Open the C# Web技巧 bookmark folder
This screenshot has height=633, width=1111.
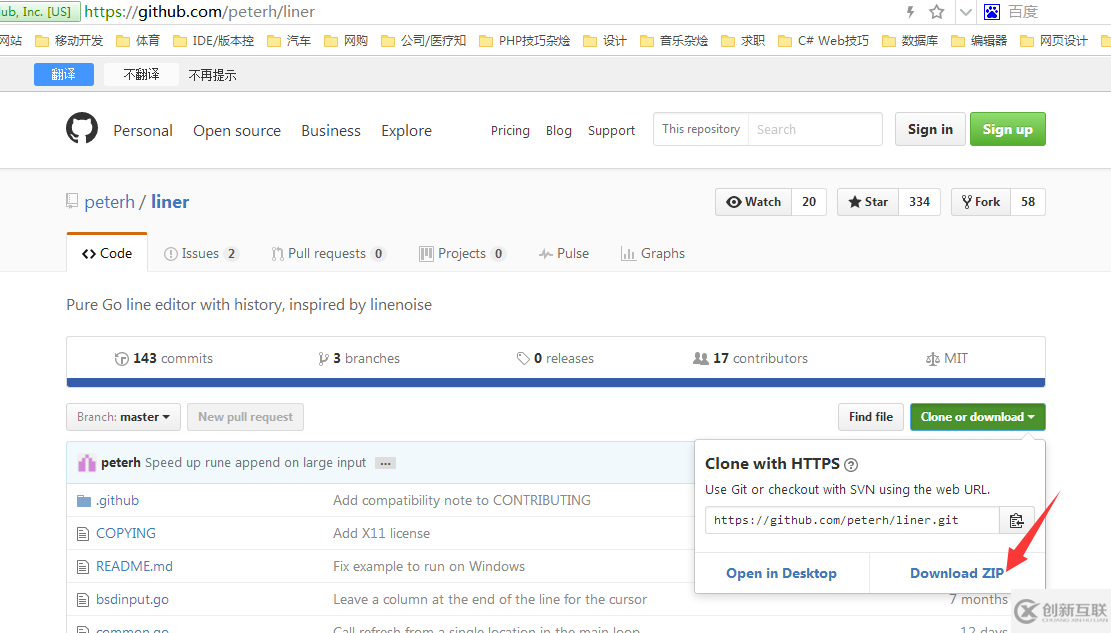click(823, 40)
